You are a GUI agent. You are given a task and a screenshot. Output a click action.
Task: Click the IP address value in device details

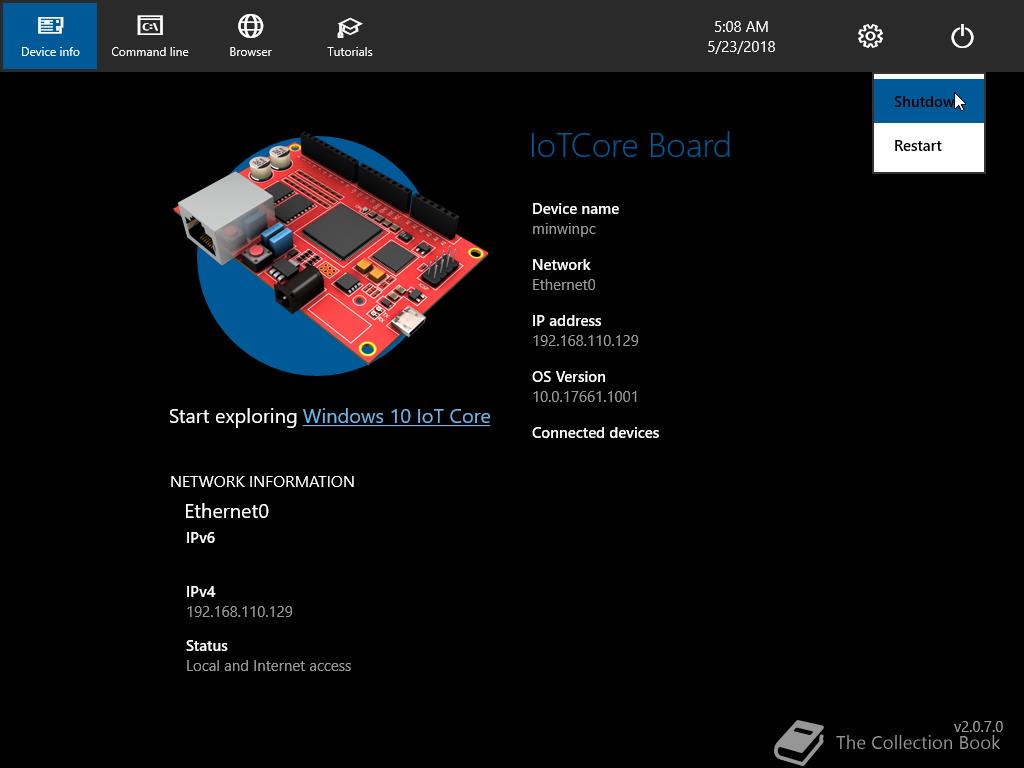point(585,341)
